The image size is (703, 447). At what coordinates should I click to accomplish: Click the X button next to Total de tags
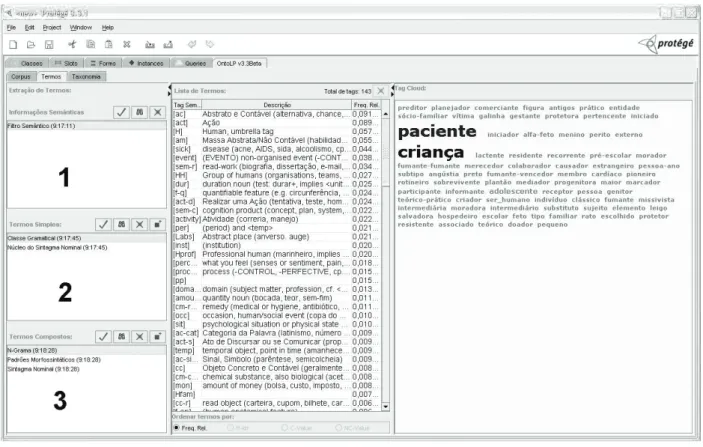coord(381,91)
